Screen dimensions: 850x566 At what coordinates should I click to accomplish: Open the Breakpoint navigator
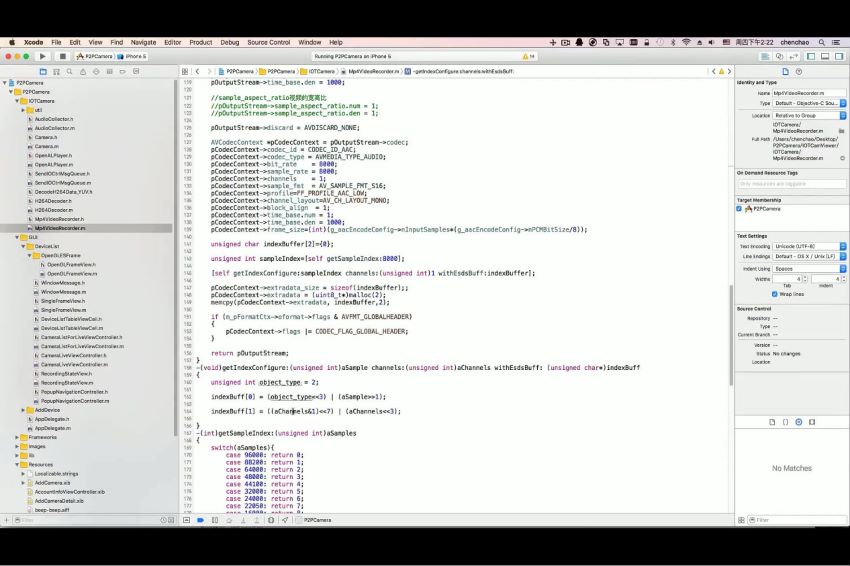123,72
